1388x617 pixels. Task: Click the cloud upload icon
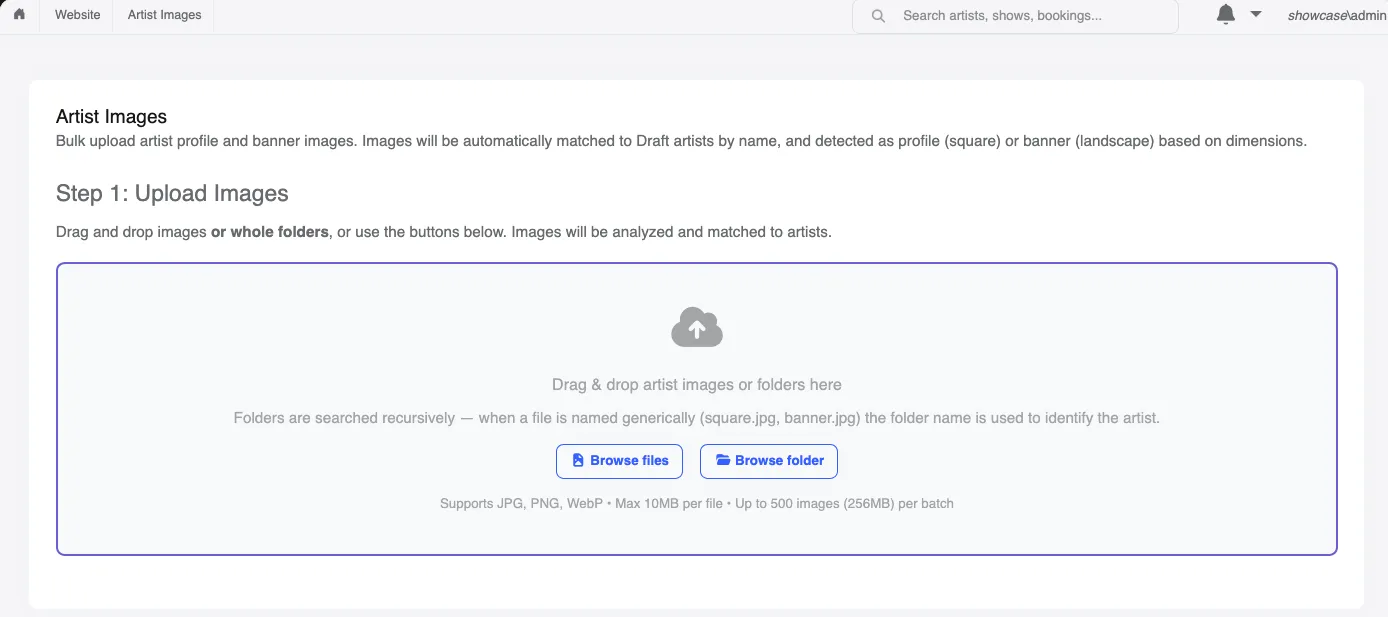tap(697, 328)
